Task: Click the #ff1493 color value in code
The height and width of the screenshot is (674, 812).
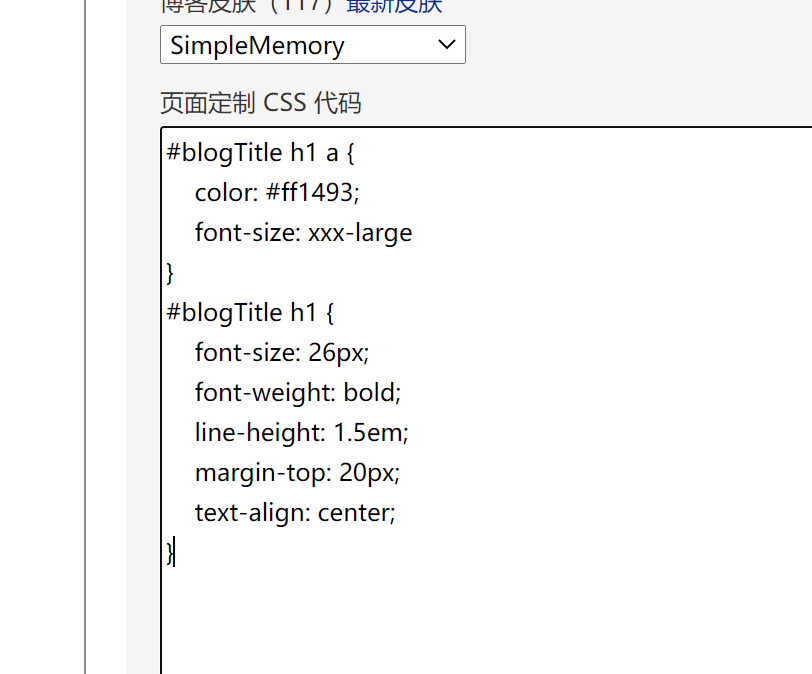Action: point(310,193)
